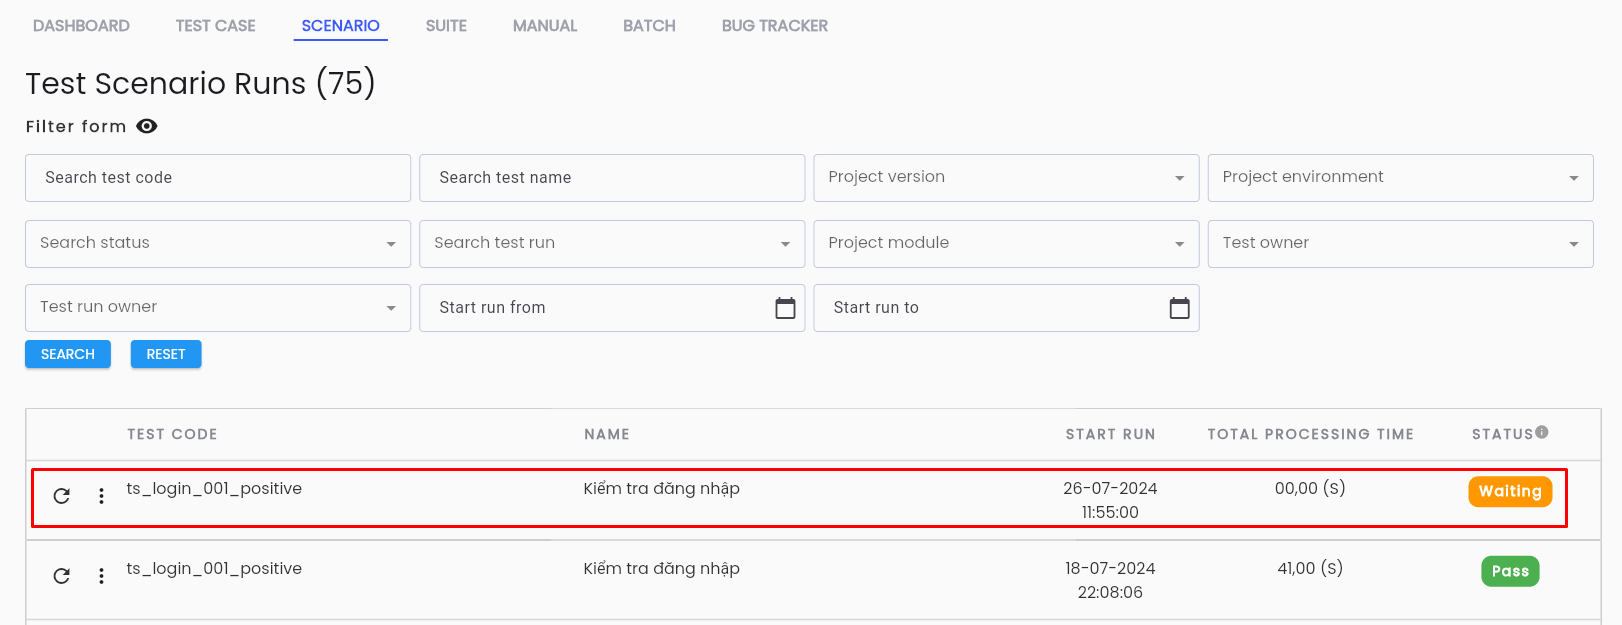The height and width of the screenshot is (625, 1622).
Task: Click rerun icon for the 26-07-2024 run
Action: point(62,496)
